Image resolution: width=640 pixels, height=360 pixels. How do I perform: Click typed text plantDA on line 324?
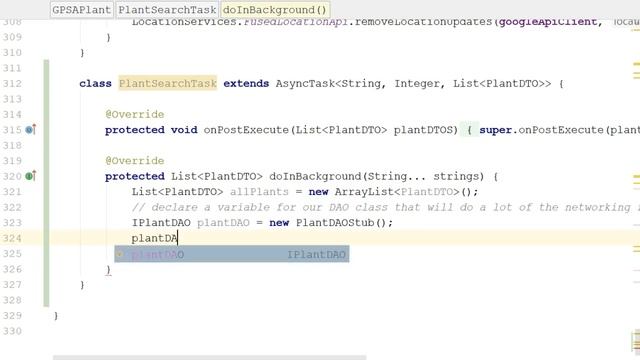tap(154, 238)
